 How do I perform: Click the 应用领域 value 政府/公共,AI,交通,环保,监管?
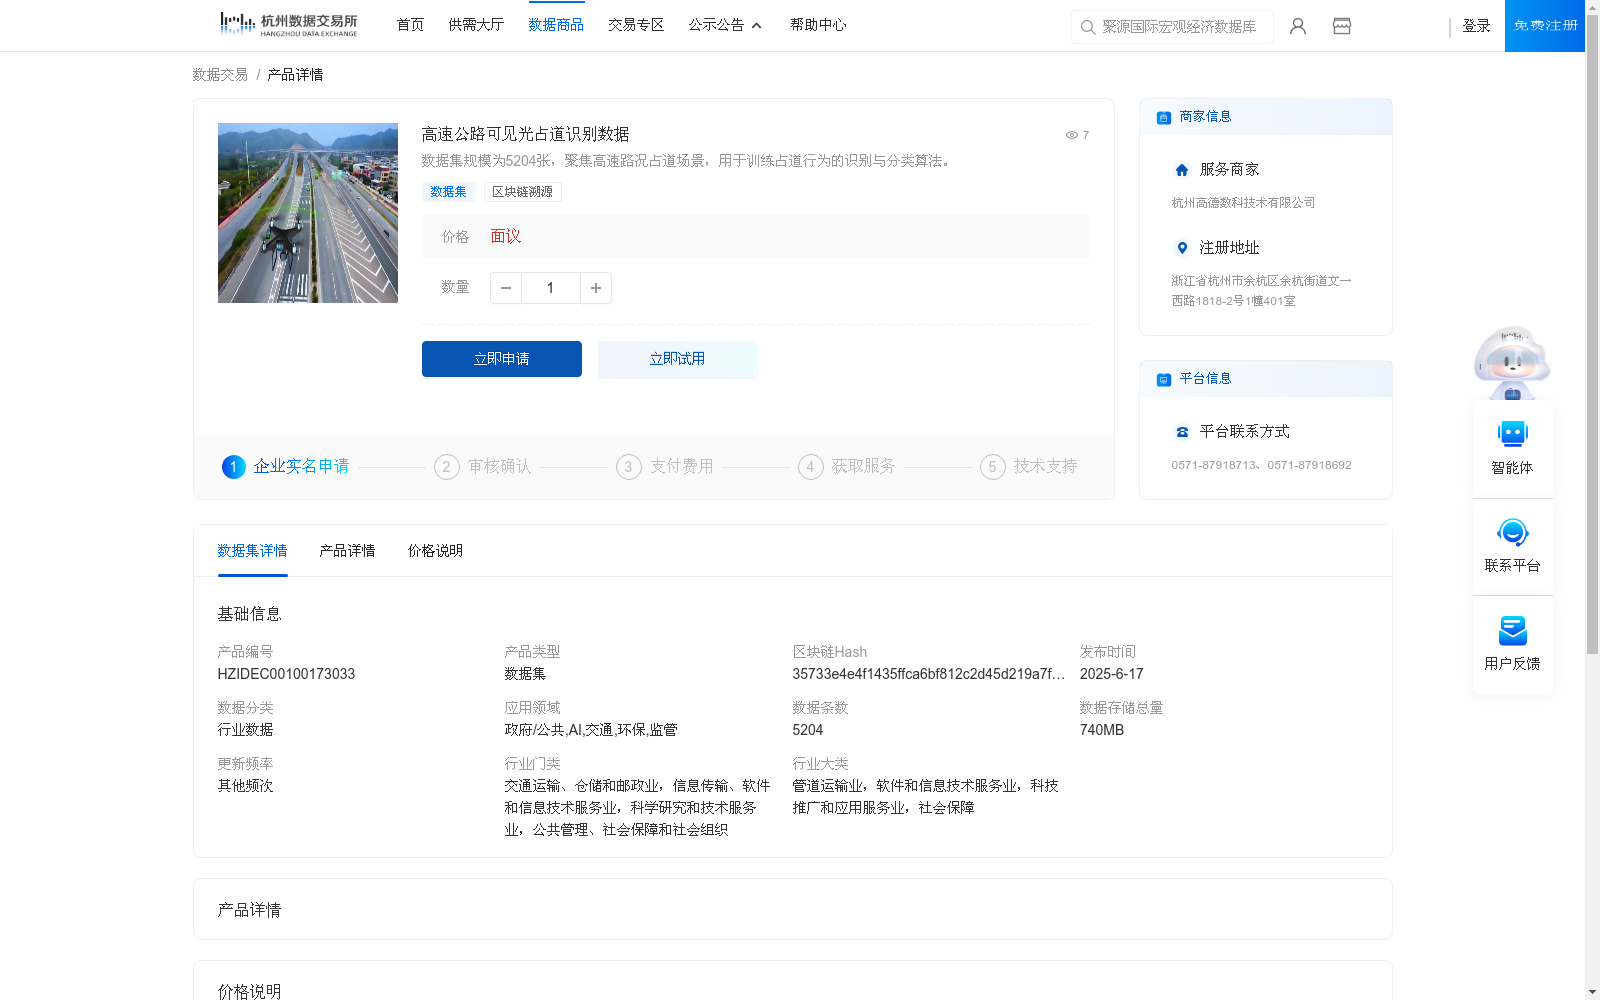[x=590, y=730]
